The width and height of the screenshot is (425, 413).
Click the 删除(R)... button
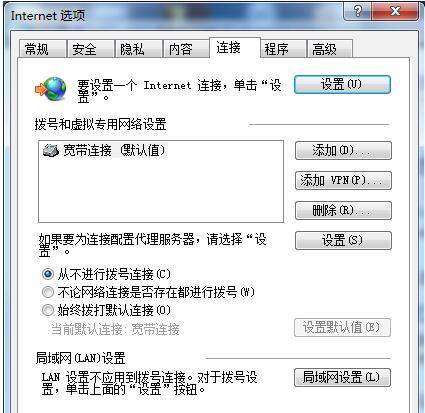click(343, 210)
